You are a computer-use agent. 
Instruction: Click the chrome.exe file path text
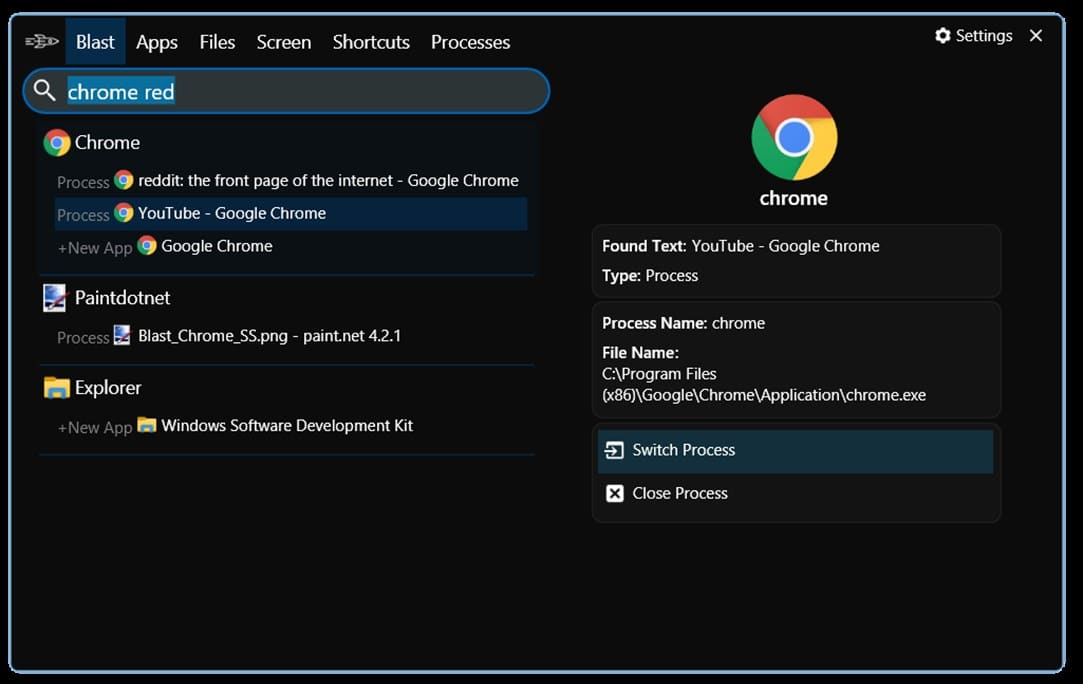click(764, 384)
